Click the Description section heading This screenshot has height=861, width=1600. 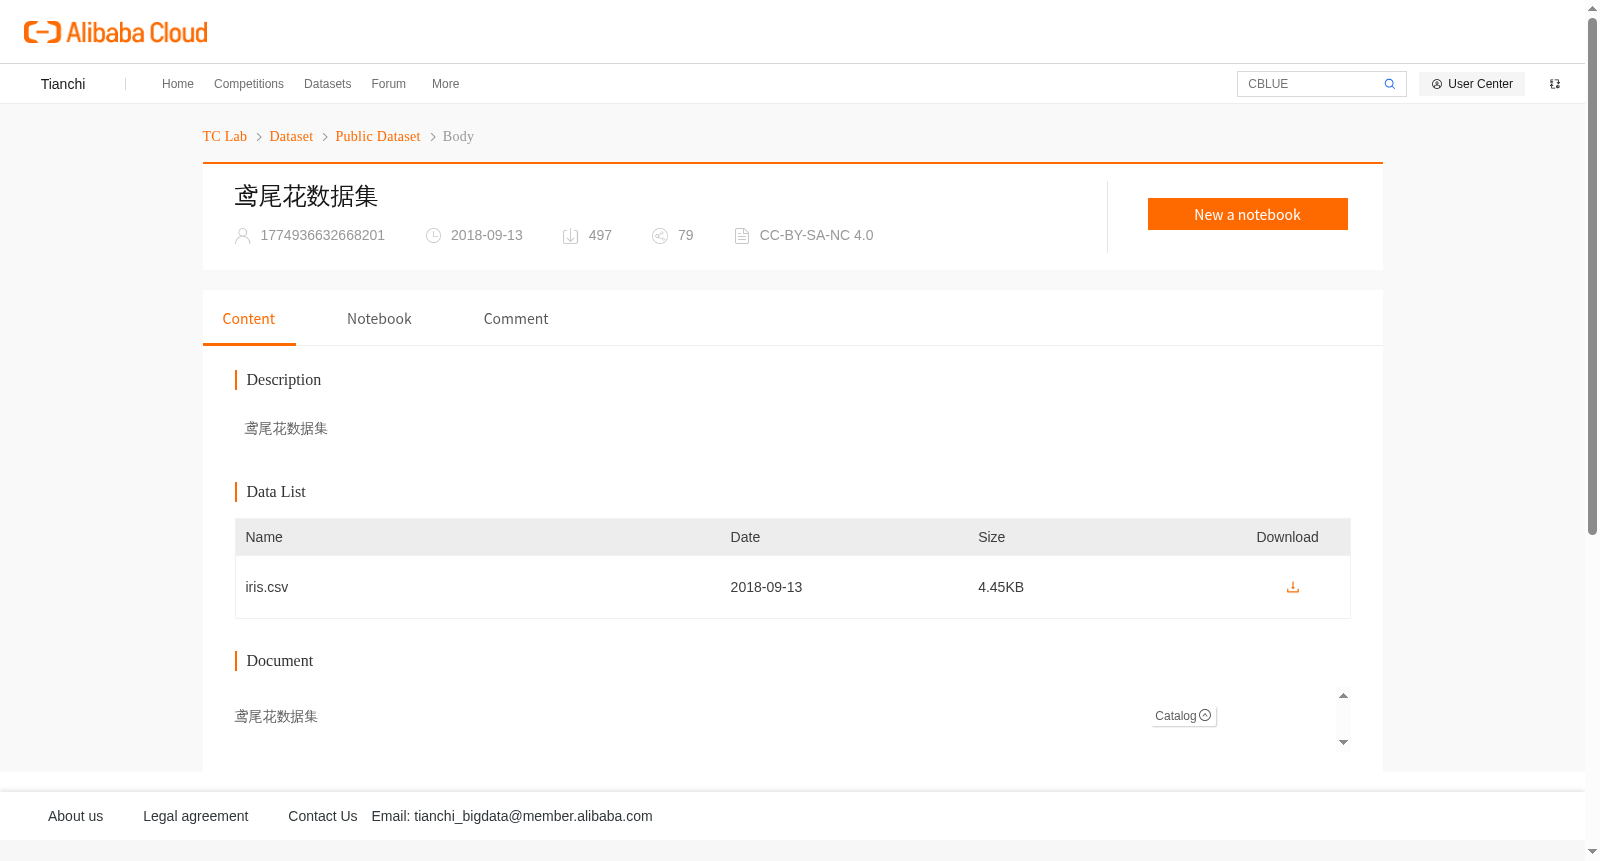coord(284,380)
